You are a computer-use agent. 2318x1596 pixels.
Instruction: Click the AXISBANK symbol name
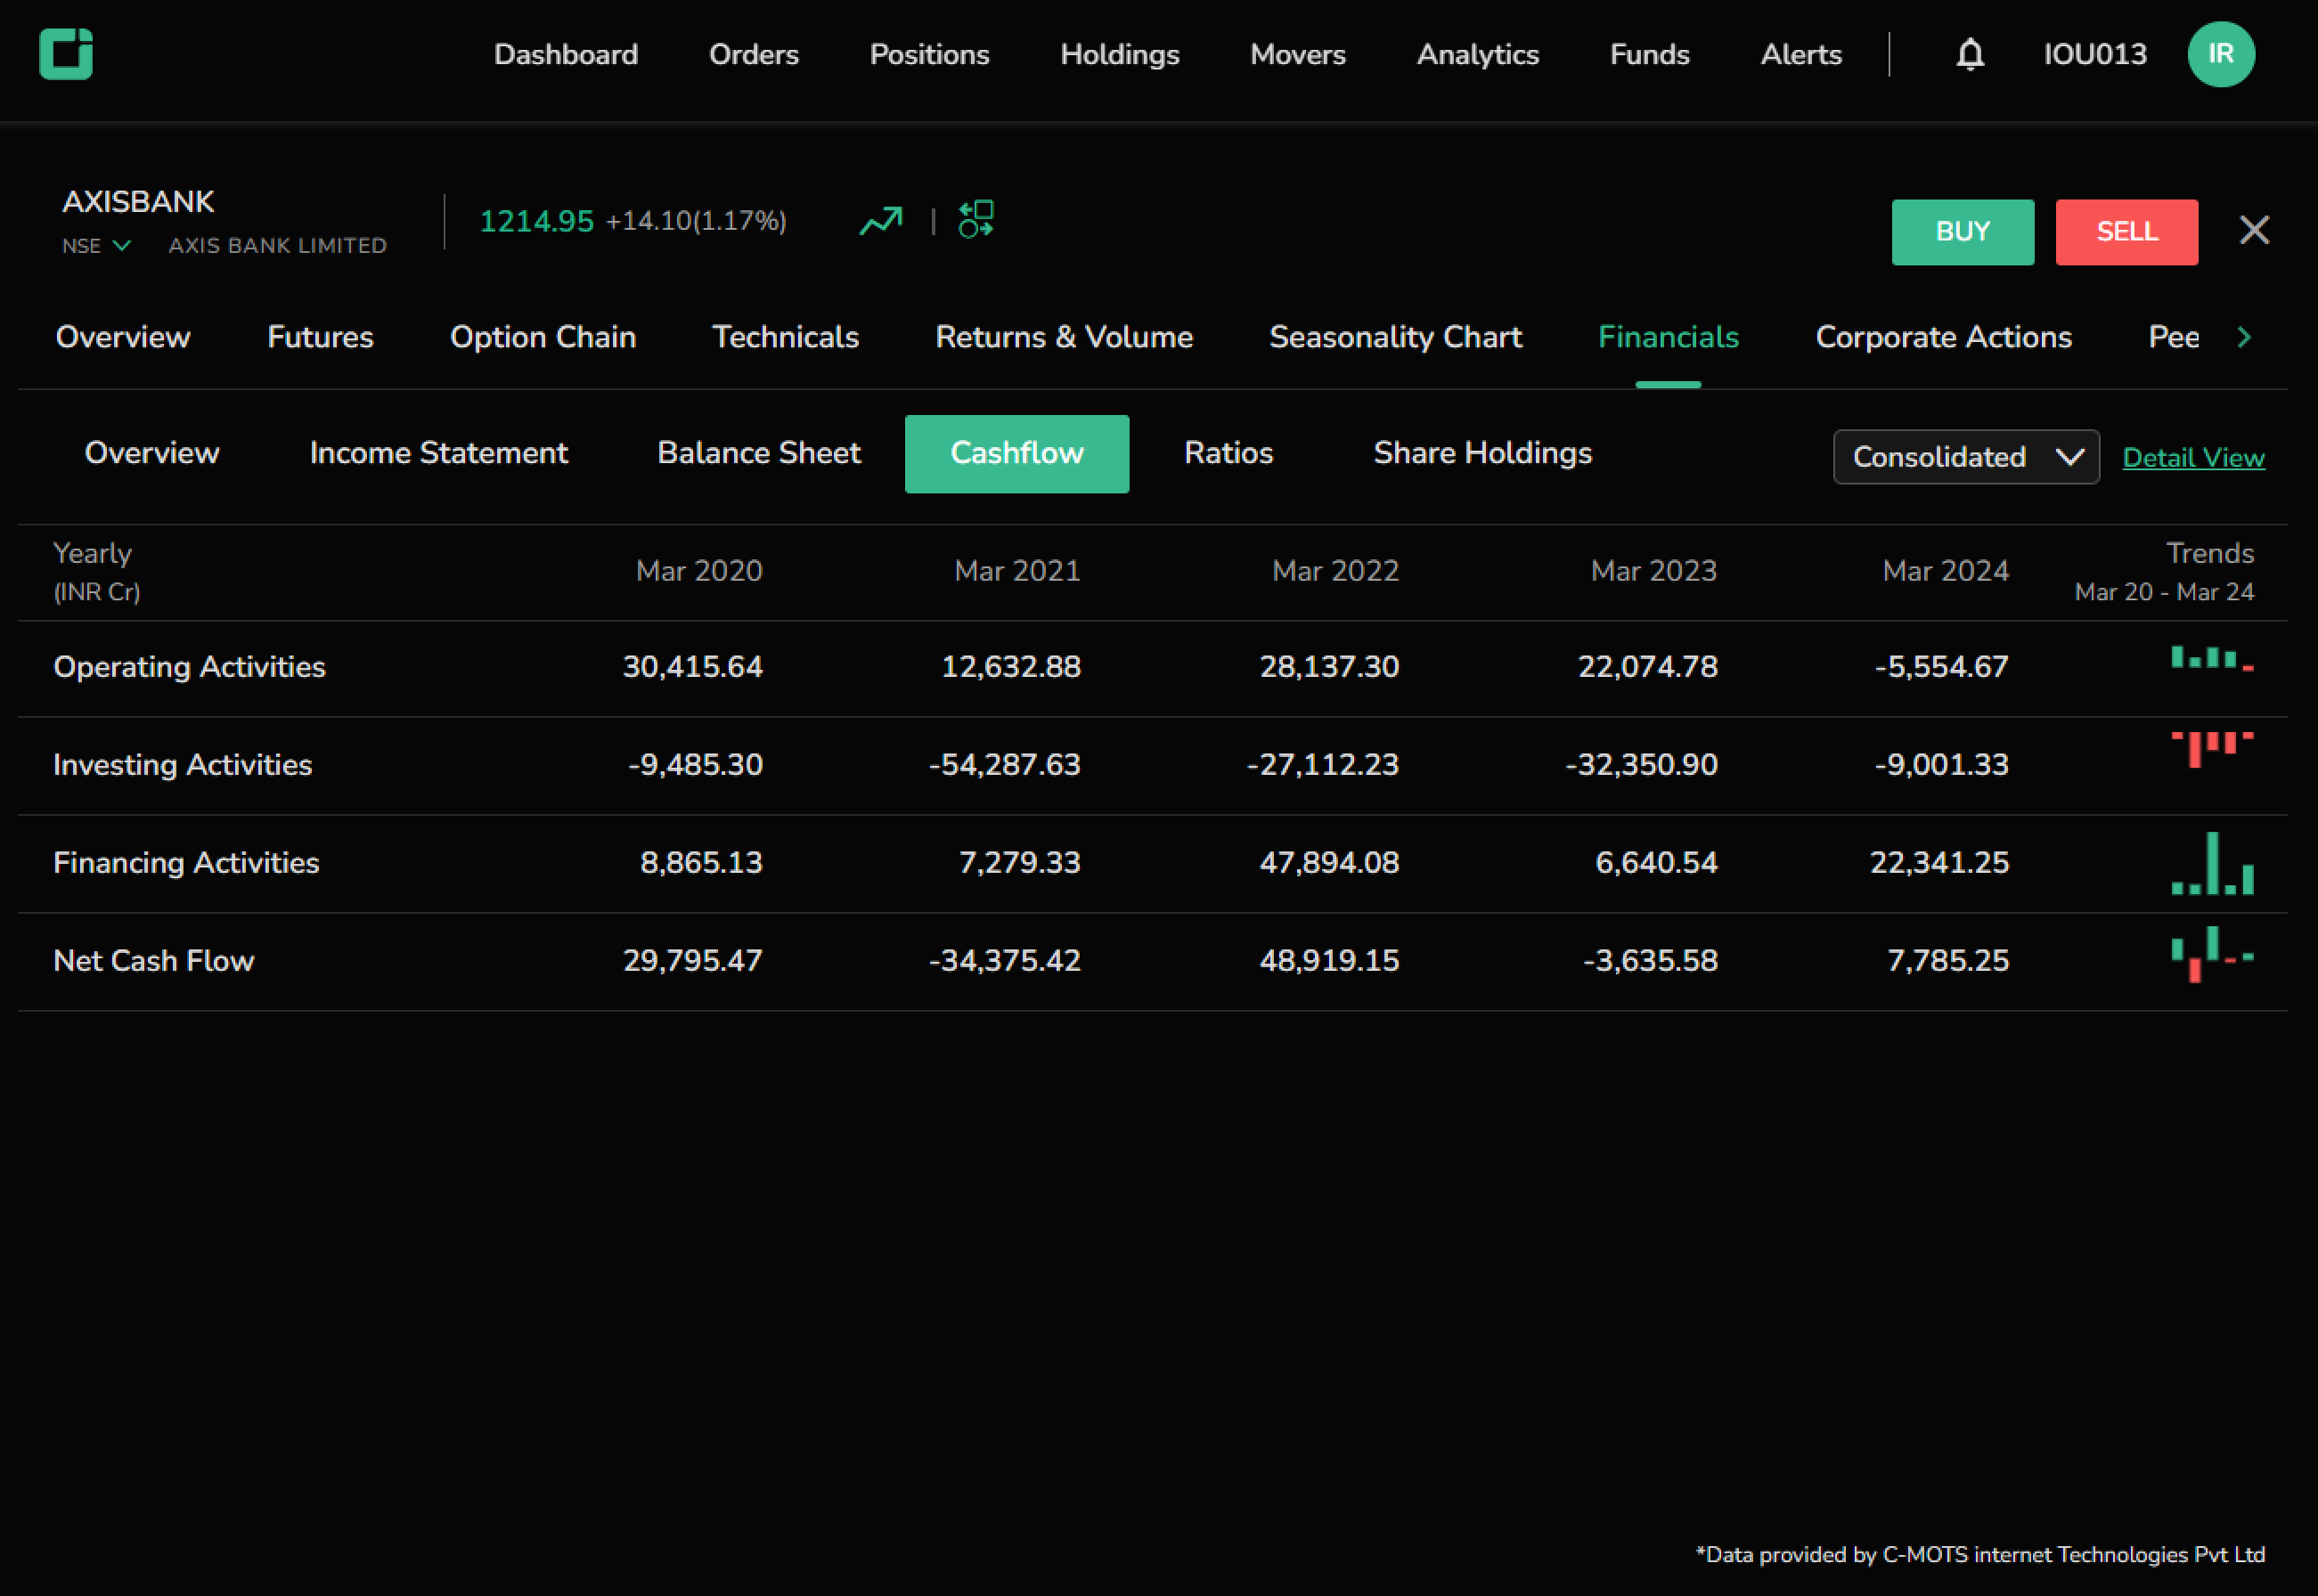coord(138,202)
